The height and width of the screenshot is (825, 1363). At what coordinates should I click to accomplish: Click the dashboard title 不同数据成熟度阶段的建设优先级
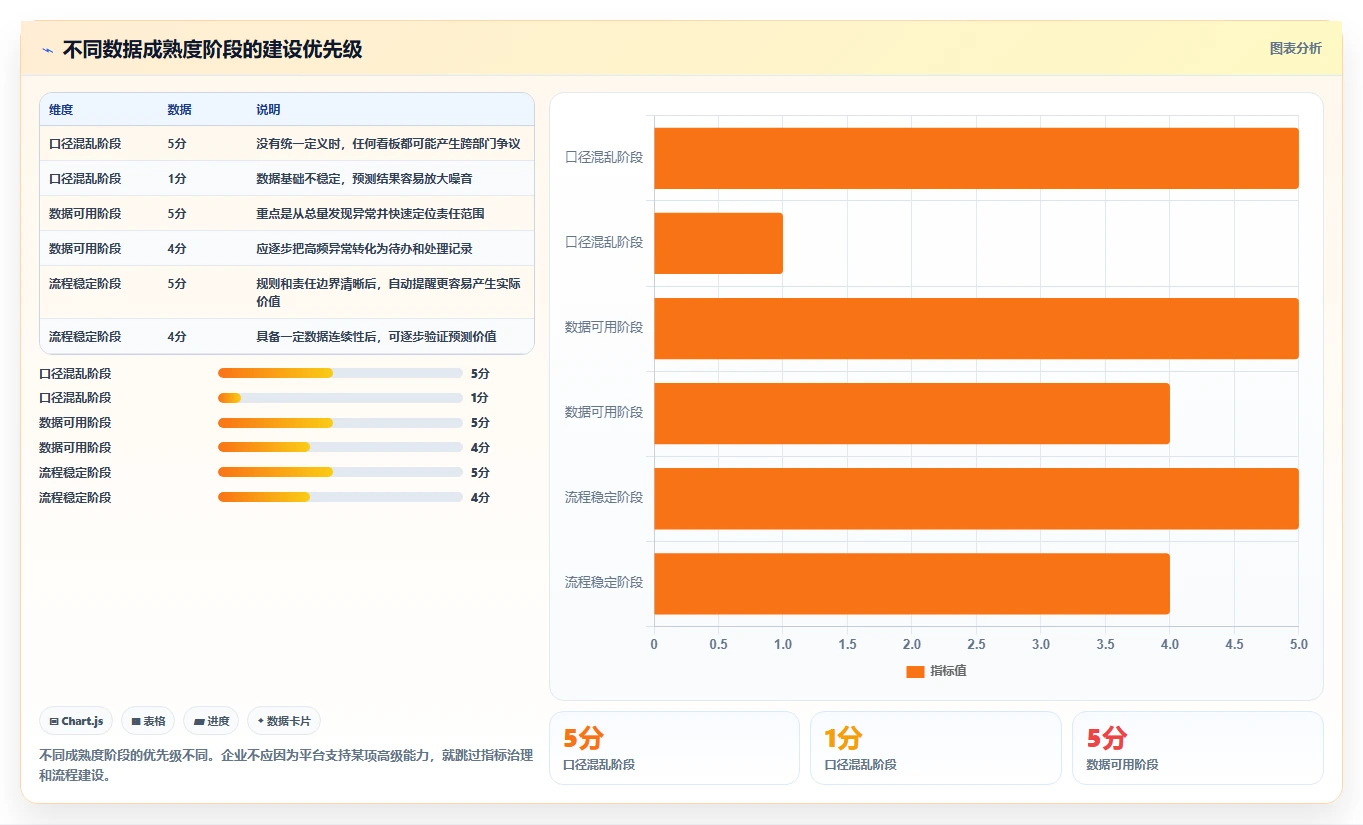click(x=212, y=49)
